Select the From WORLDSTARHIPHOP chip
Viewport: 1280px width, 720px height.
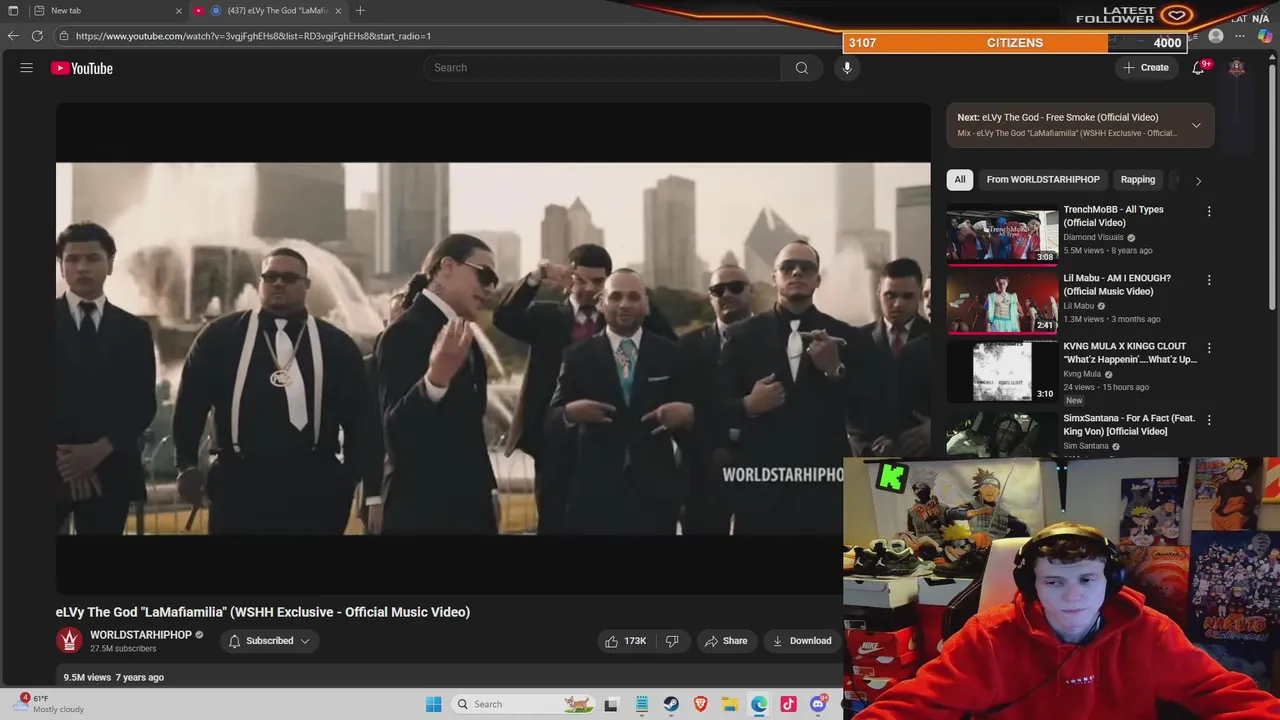[x=1043, y=180]
